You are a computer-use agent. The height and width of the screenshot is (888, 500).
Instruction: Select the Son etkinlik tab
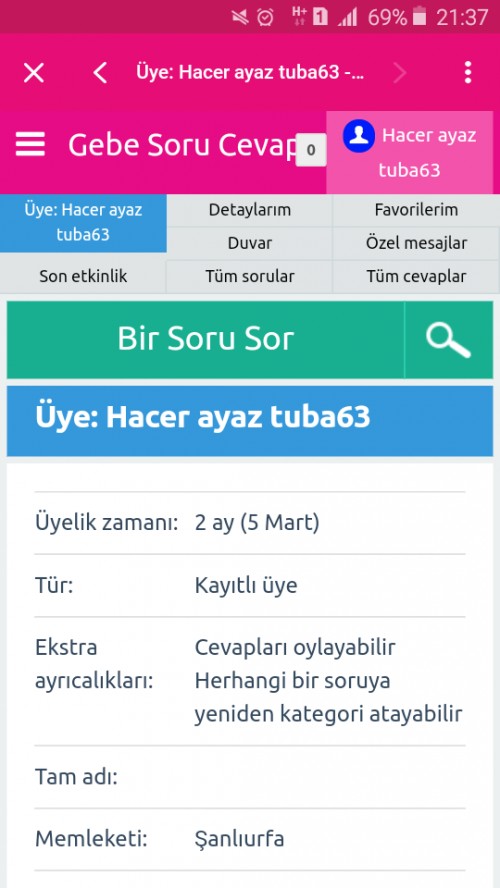83,276
